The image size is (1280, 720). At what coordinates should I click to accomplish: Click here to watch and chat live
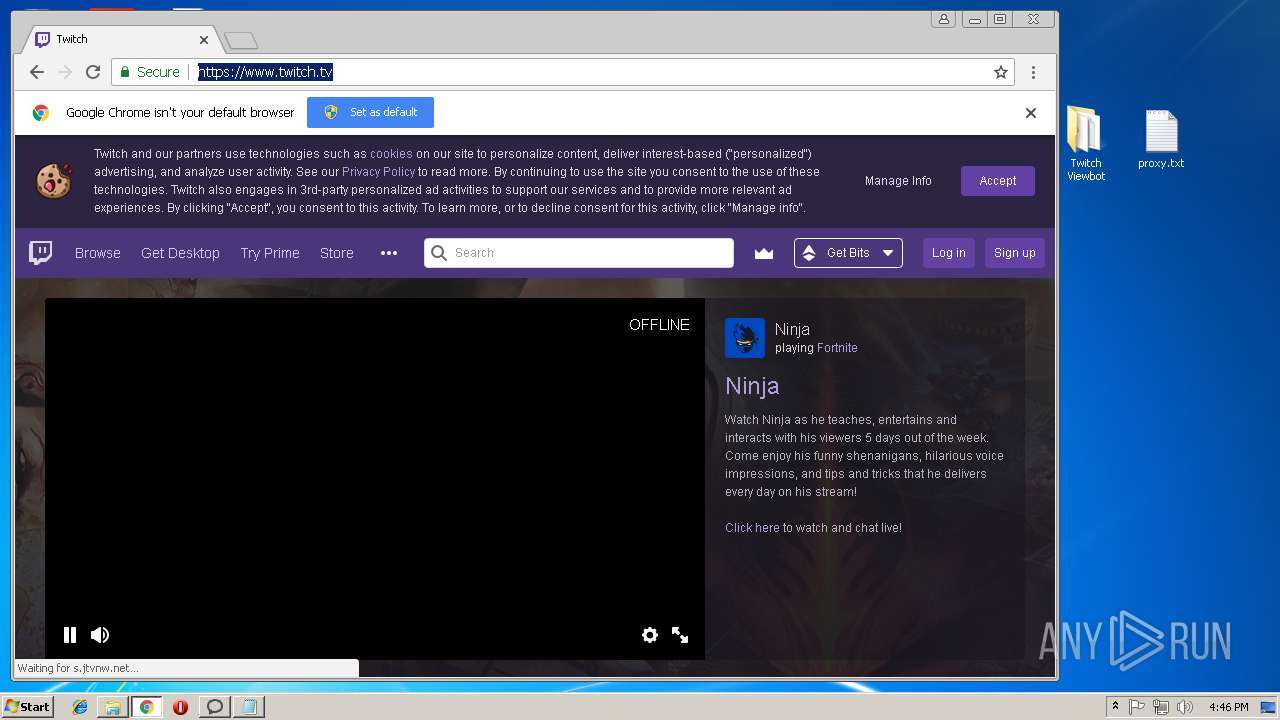[x=813, y=528]
